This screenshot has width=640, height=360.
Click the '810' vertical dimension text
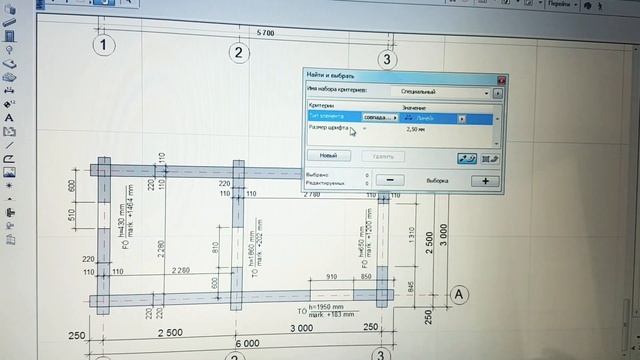216,248
